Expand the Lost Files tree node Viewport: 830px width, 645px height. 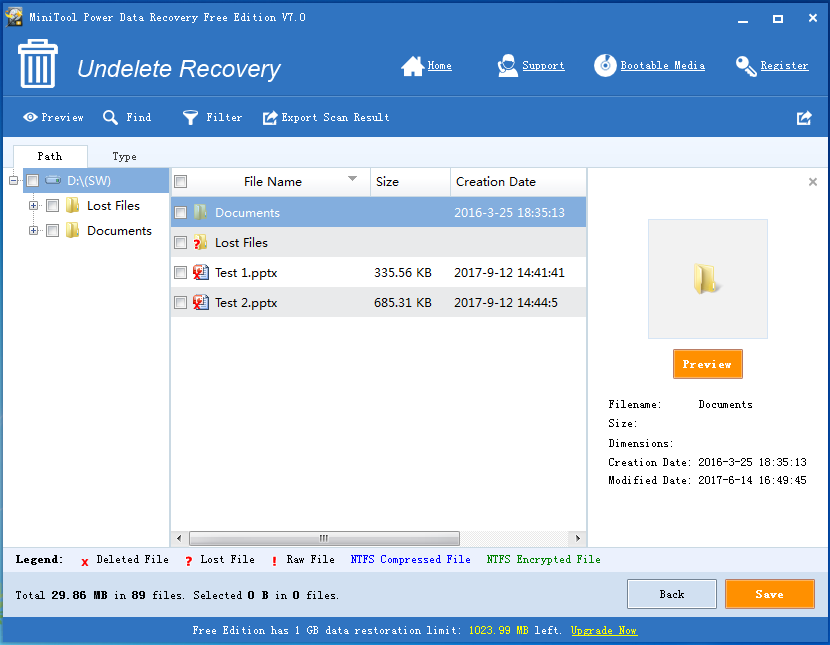[33, 205]
